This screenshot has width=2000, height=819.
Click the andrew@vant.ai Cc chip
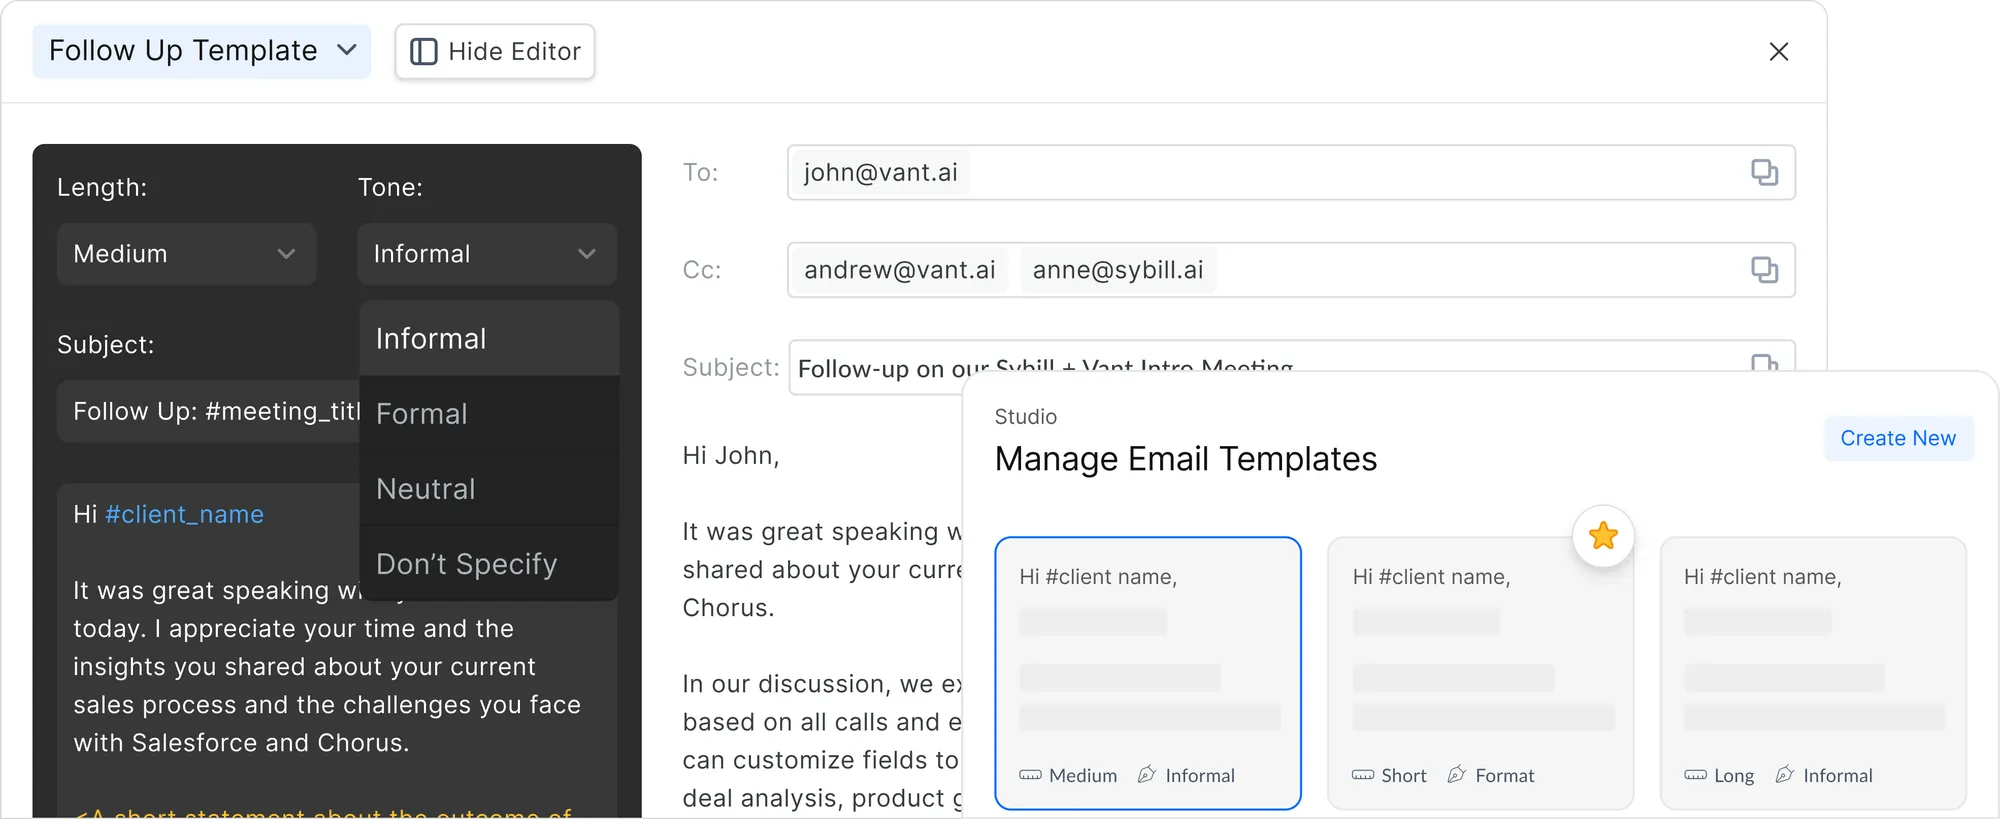pyautogui.click(x=899, y=270)
